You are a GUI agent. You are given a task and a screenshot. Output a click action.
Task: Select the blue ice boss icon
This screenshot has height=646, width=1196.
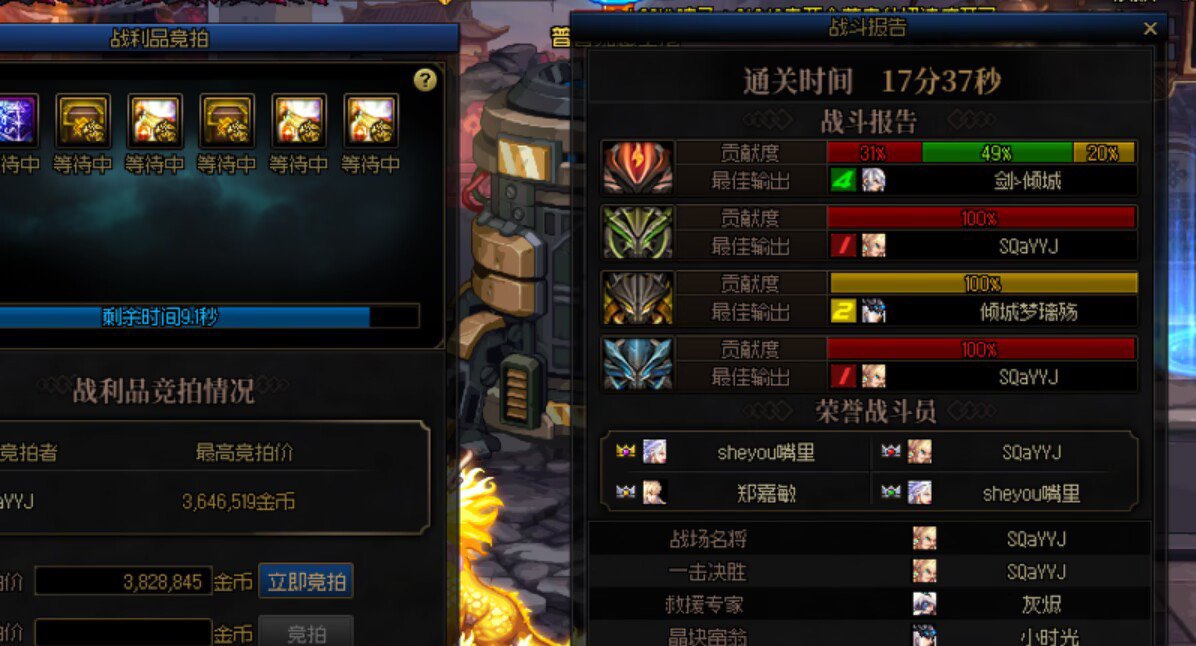click(x=638, y=364)
